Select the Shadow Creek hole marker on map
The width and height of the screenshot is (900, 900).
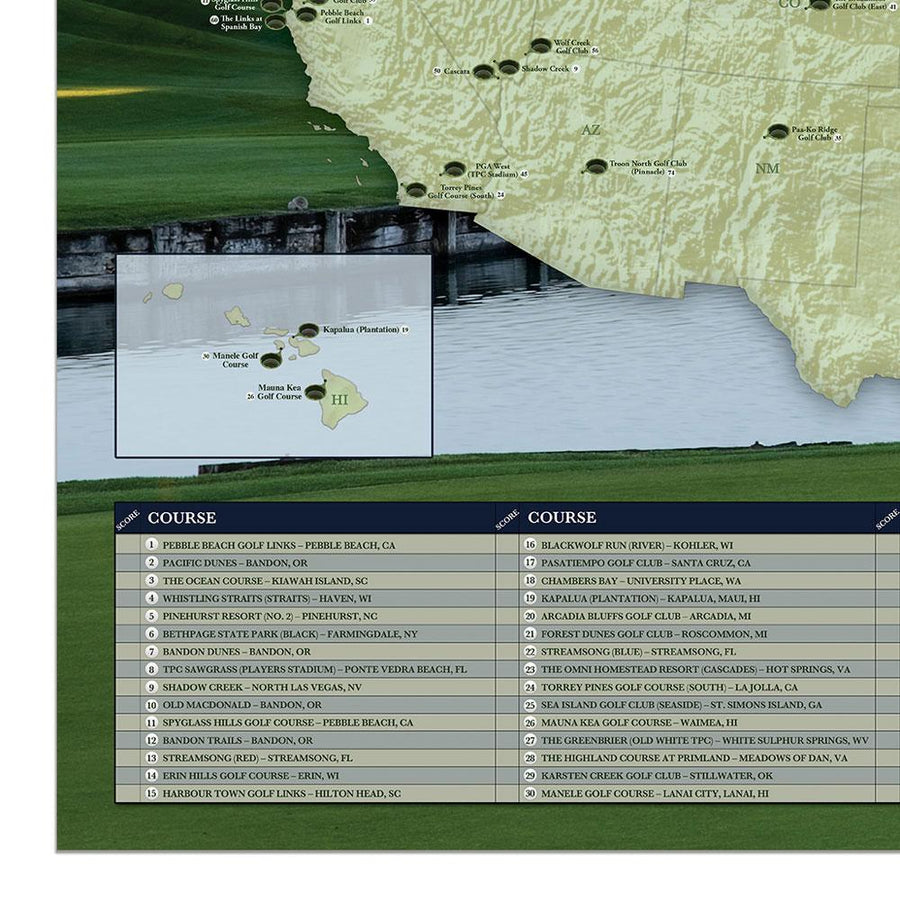[509, 68]
